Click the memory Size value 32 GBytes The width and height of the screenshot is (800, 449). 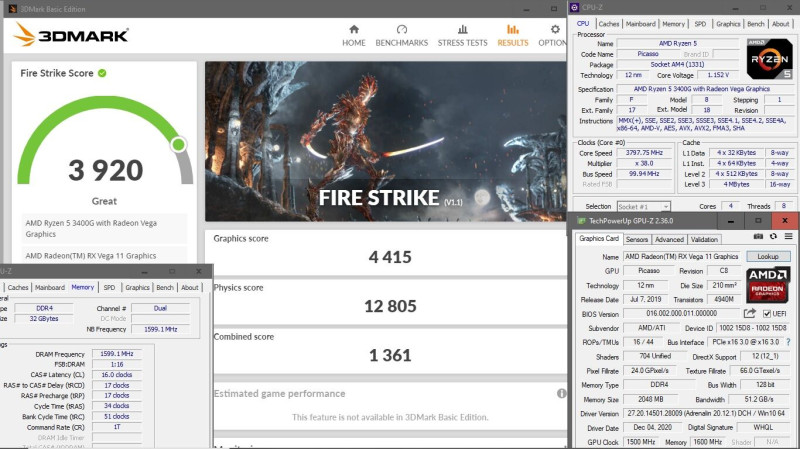point(44,318)
